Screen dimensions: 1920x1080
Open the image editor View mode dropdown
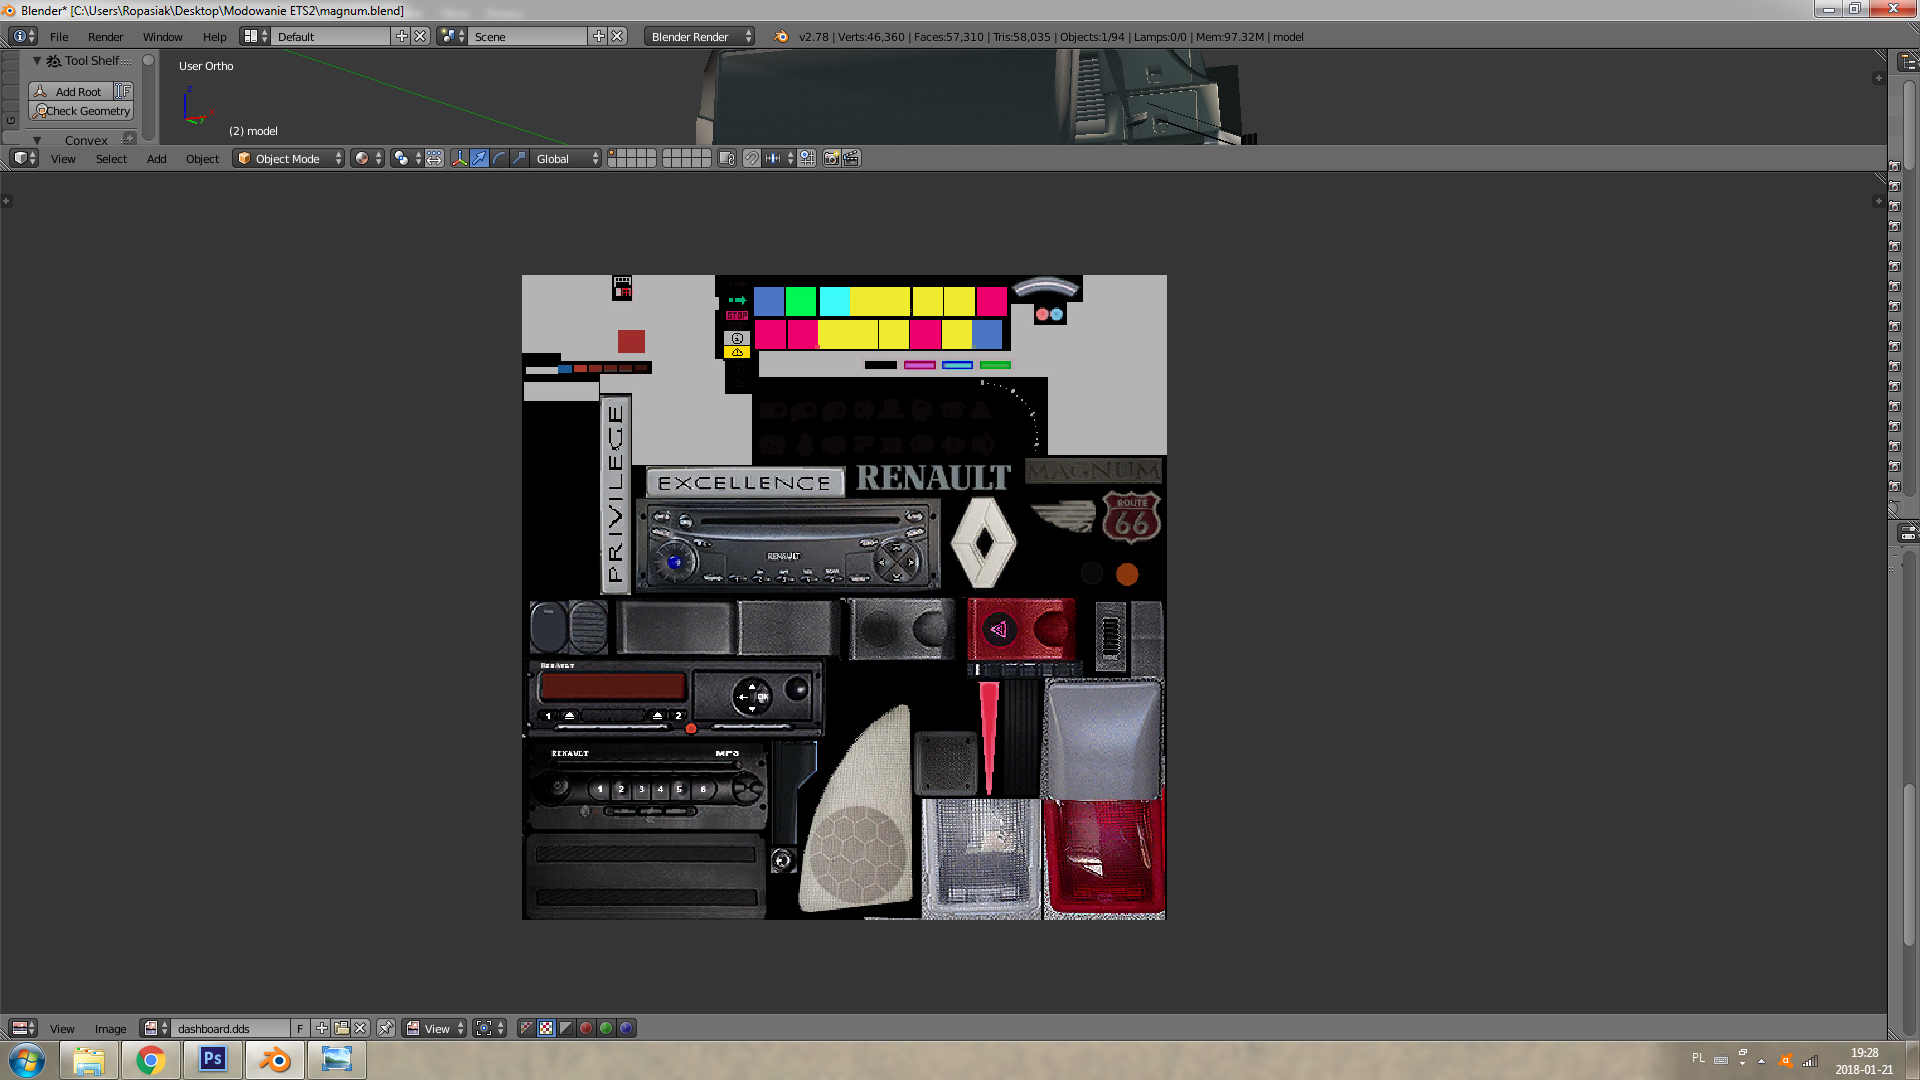[435, 1029]
